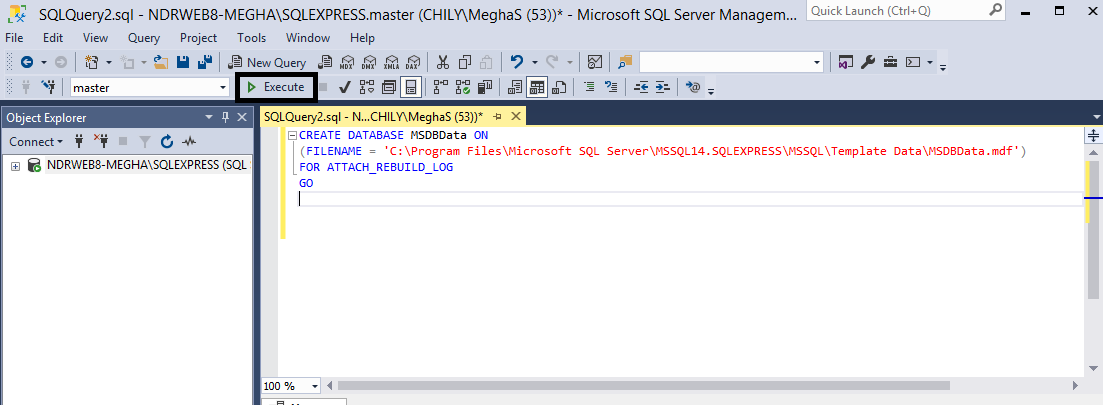Click the Find in Files icon

click(625, 63)
